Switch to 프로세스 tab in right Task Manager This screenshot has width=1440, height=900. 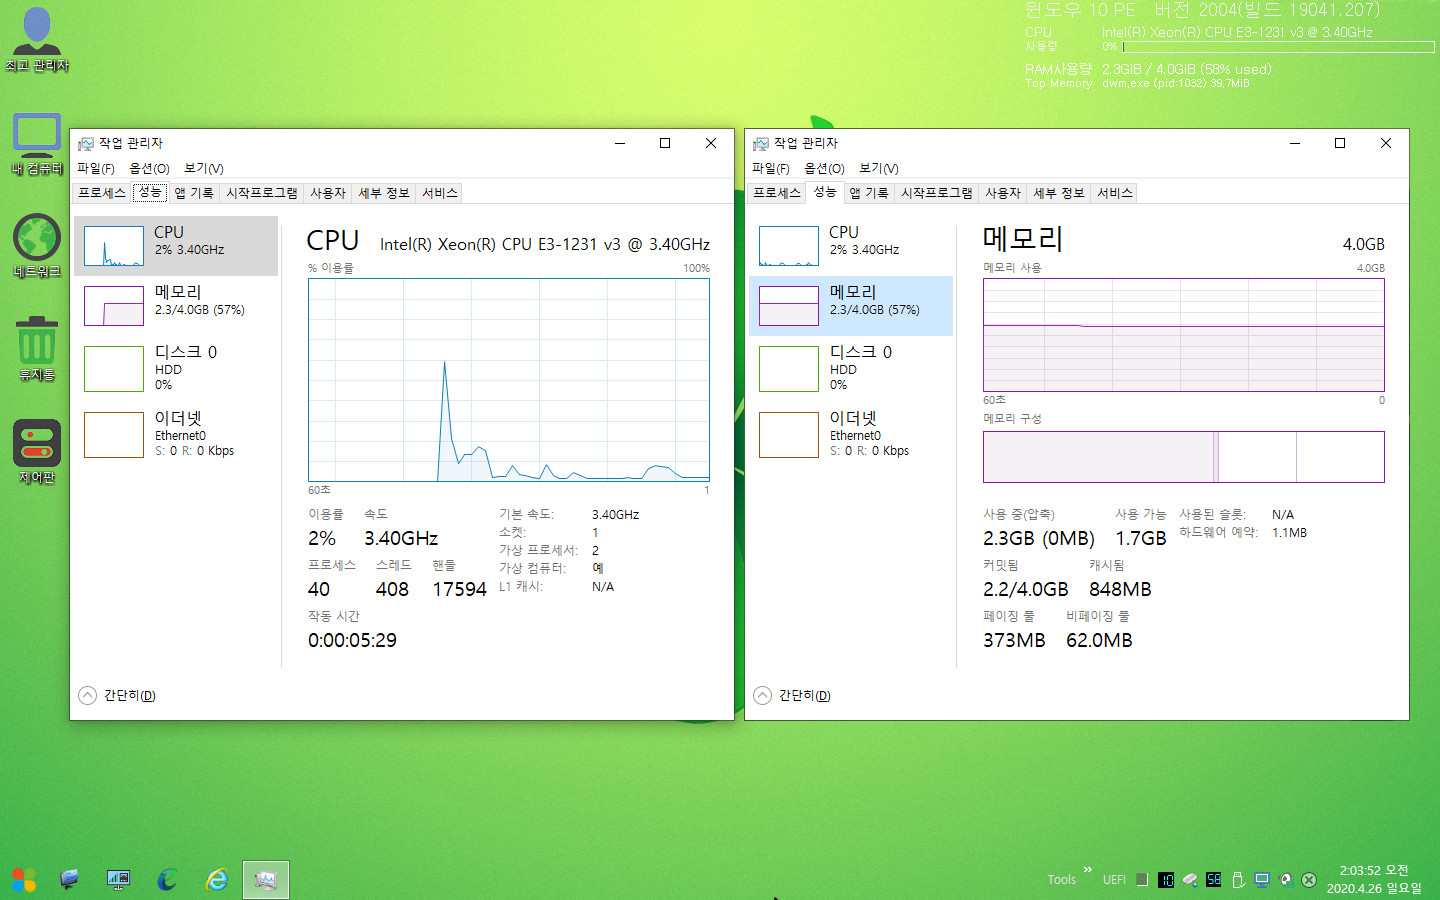[x=777, y=193]
